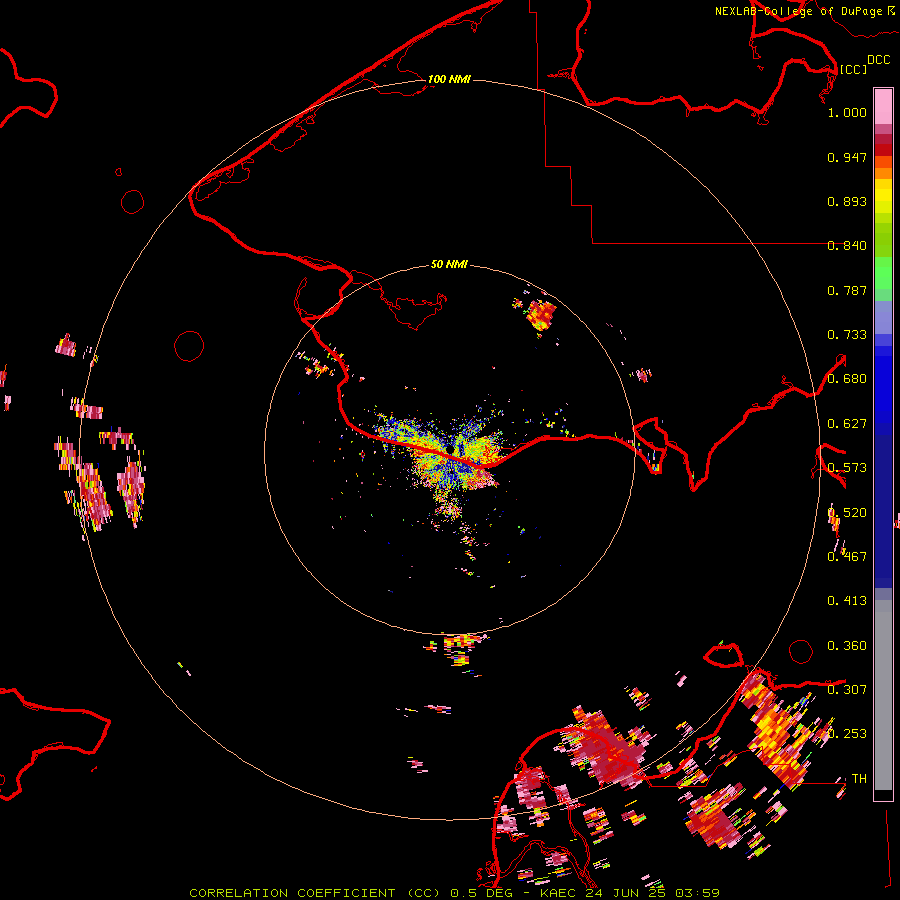Click the red circular outline inside the 100 NMI ring
900x900 pixels.
[189, 346]
